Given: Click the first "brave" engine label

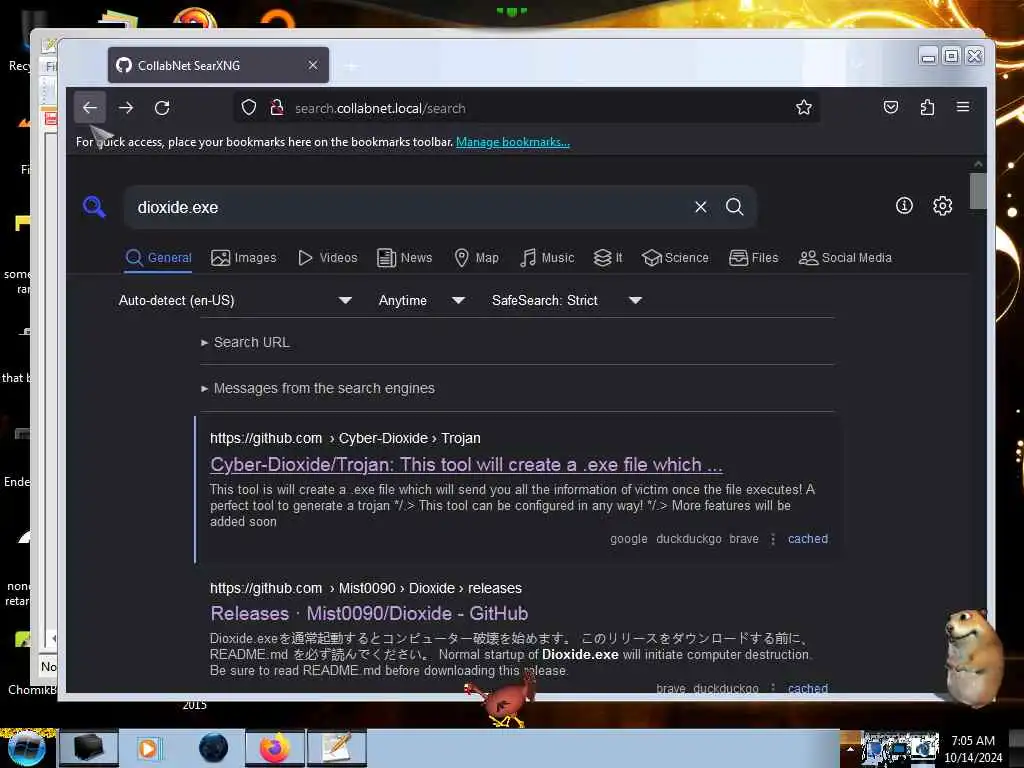Looking at the screenshot, I should 744,539.
